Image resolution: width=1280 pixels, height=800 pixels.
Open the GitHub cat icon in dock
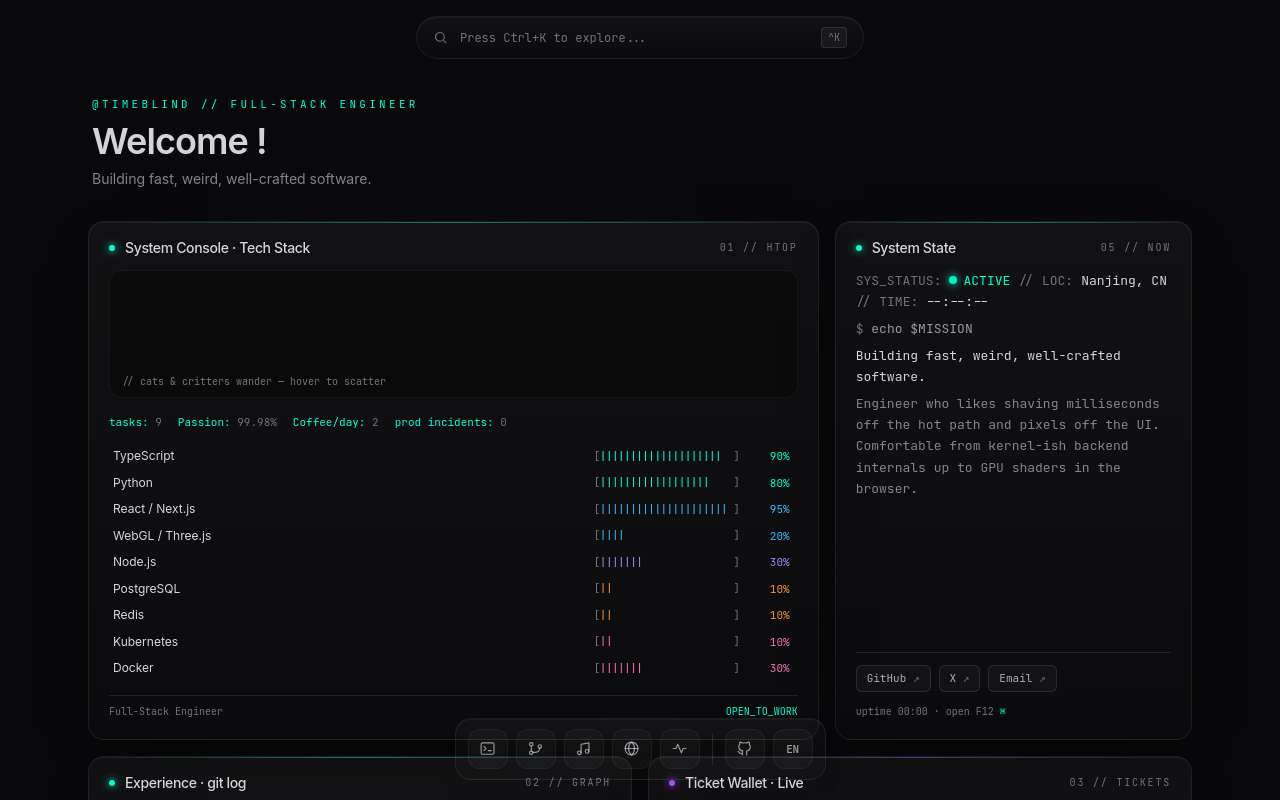745,749
